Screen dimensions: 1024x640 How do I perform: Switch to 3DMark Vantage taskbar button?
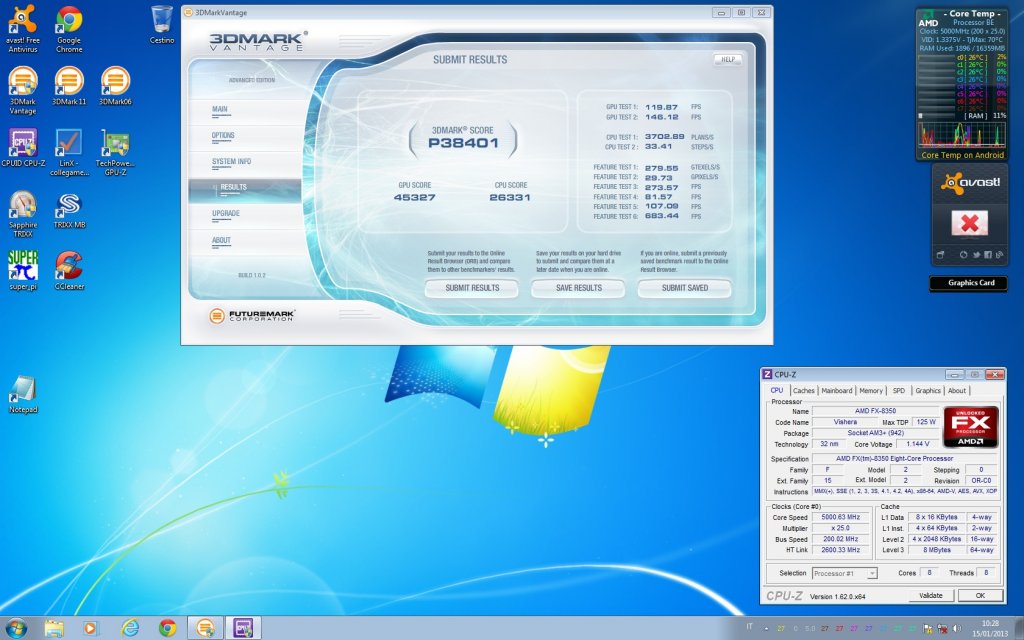pos(205,628)
